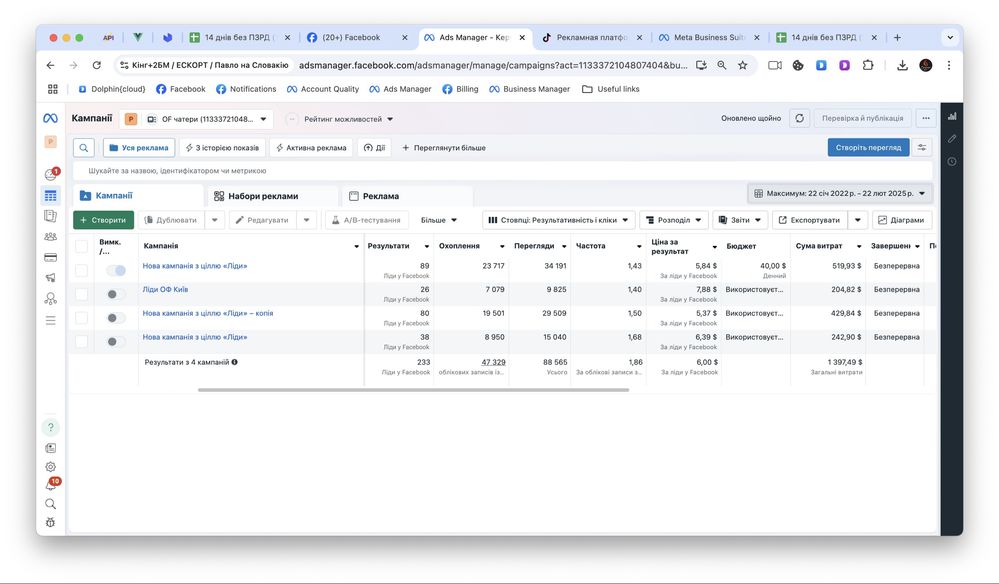The image size is (999, 584).
Task: Open the megaphone advertising icon in sidebar
Action: tap(50, 278)
